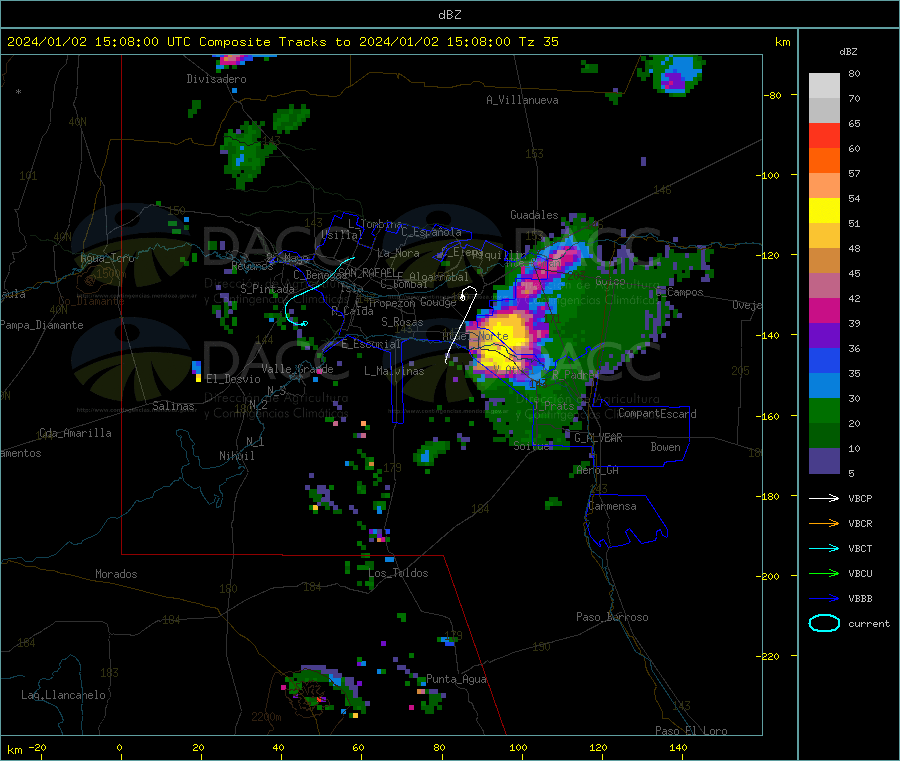Click the 'Paso_El_Loro' map label
The width and height of the screenshot is (900, 761).
pos(691,731)
